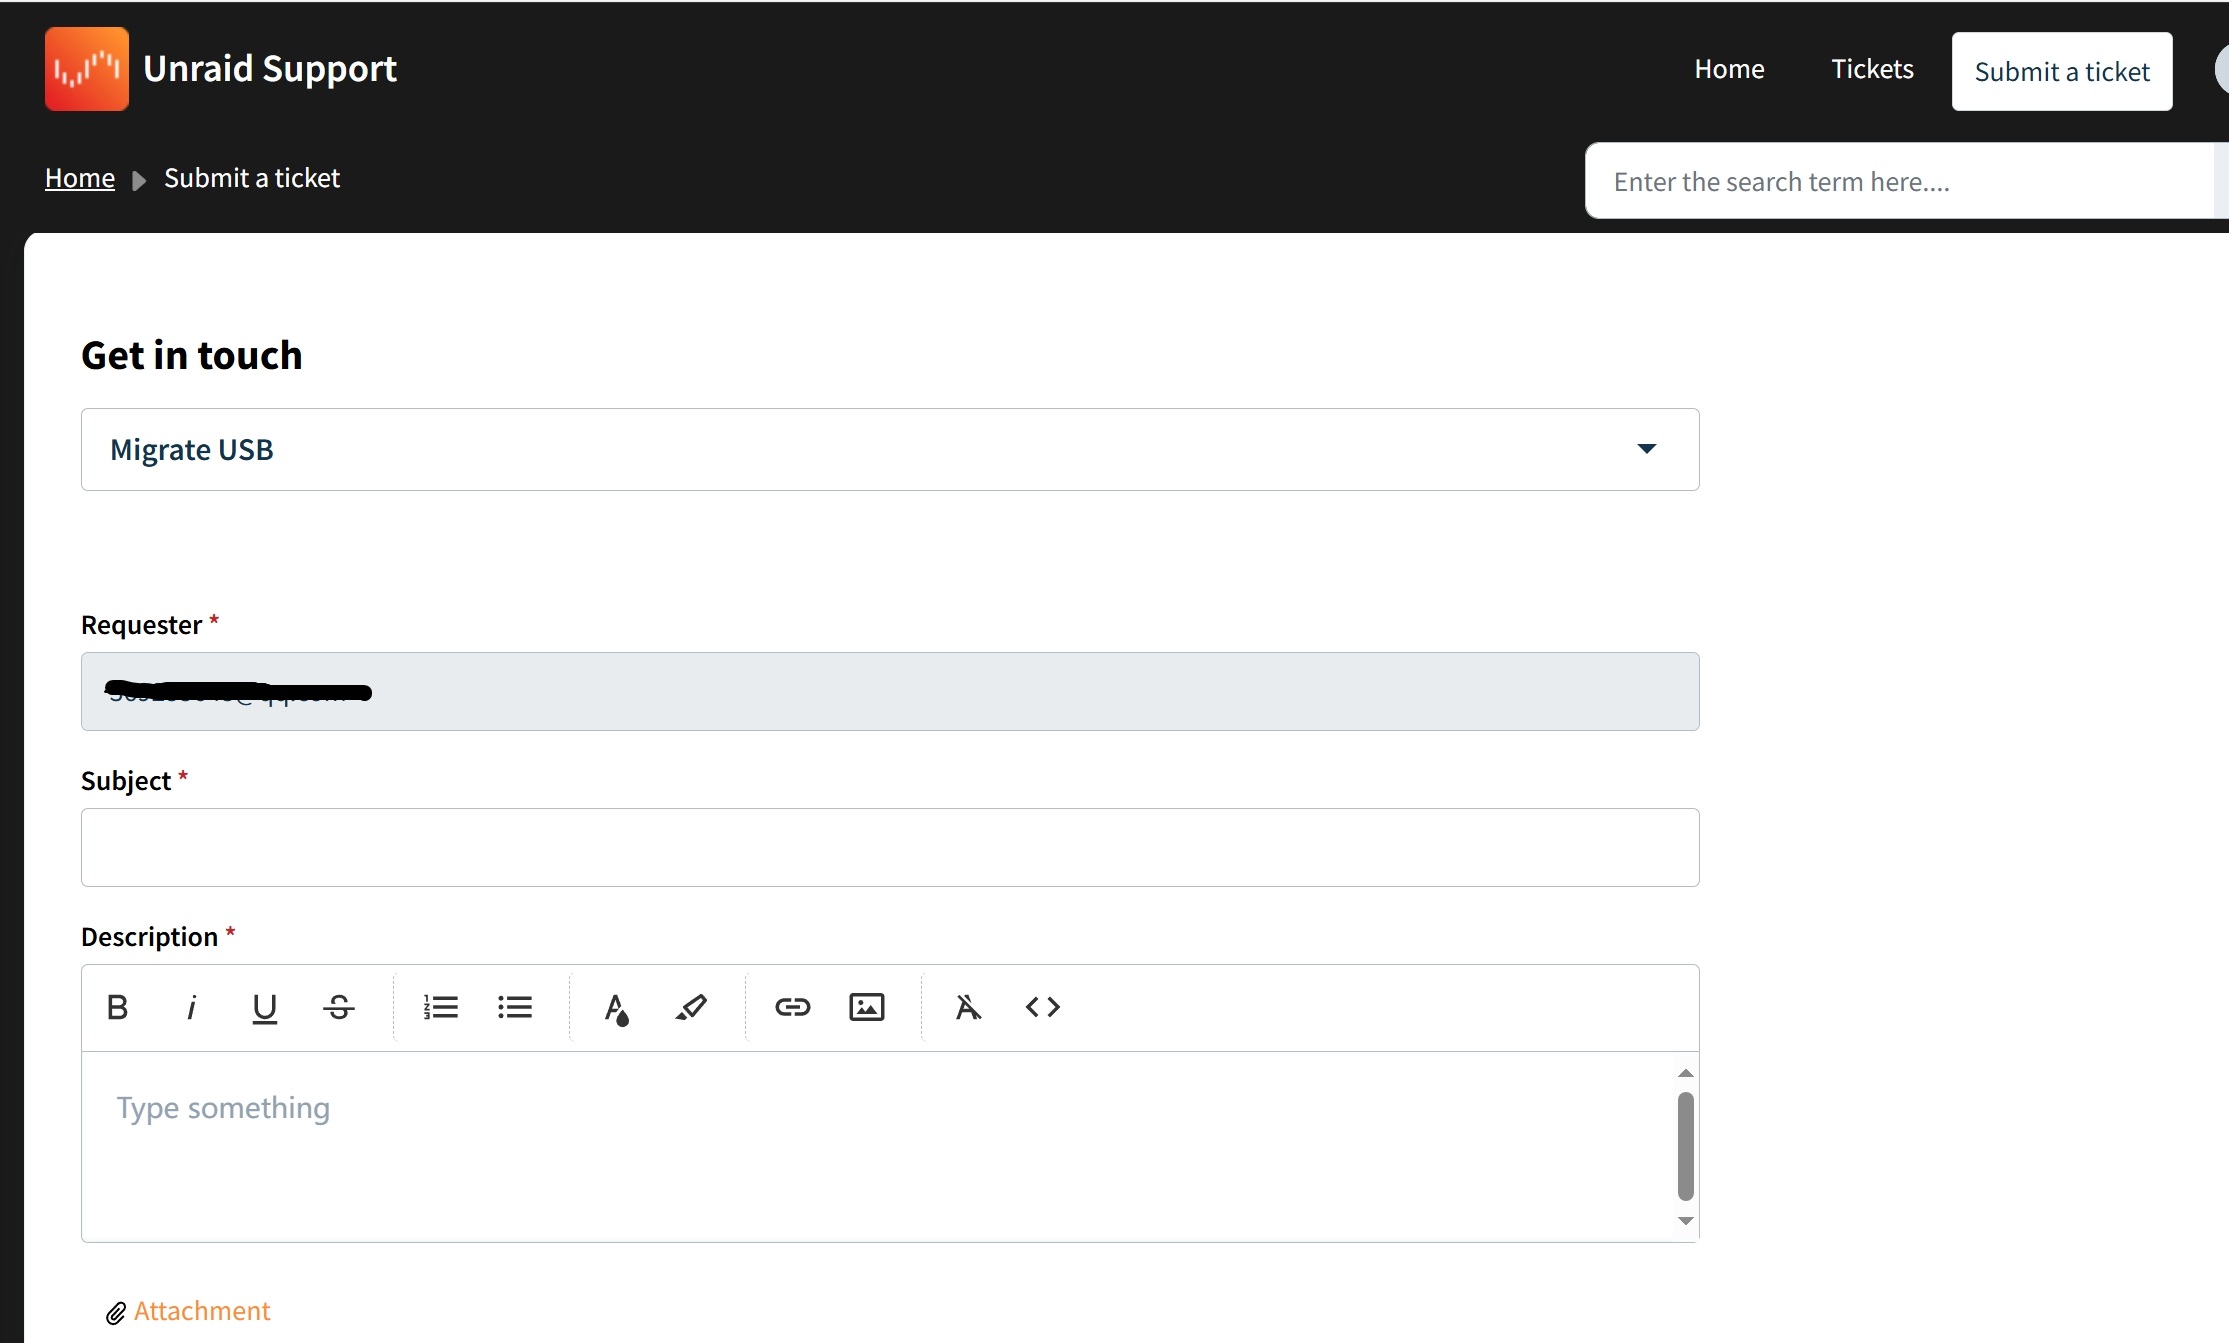Screen dimensions: 2229x1343
Task: Click into the Subject field
Action: pyautogui.click(x=890, y=847)
